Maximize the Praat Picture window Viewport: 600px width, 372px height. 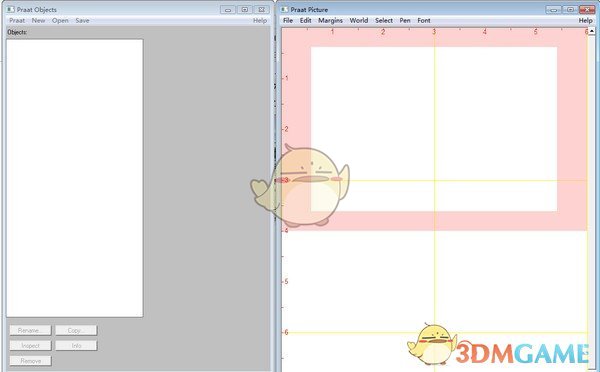click(570, 10)
